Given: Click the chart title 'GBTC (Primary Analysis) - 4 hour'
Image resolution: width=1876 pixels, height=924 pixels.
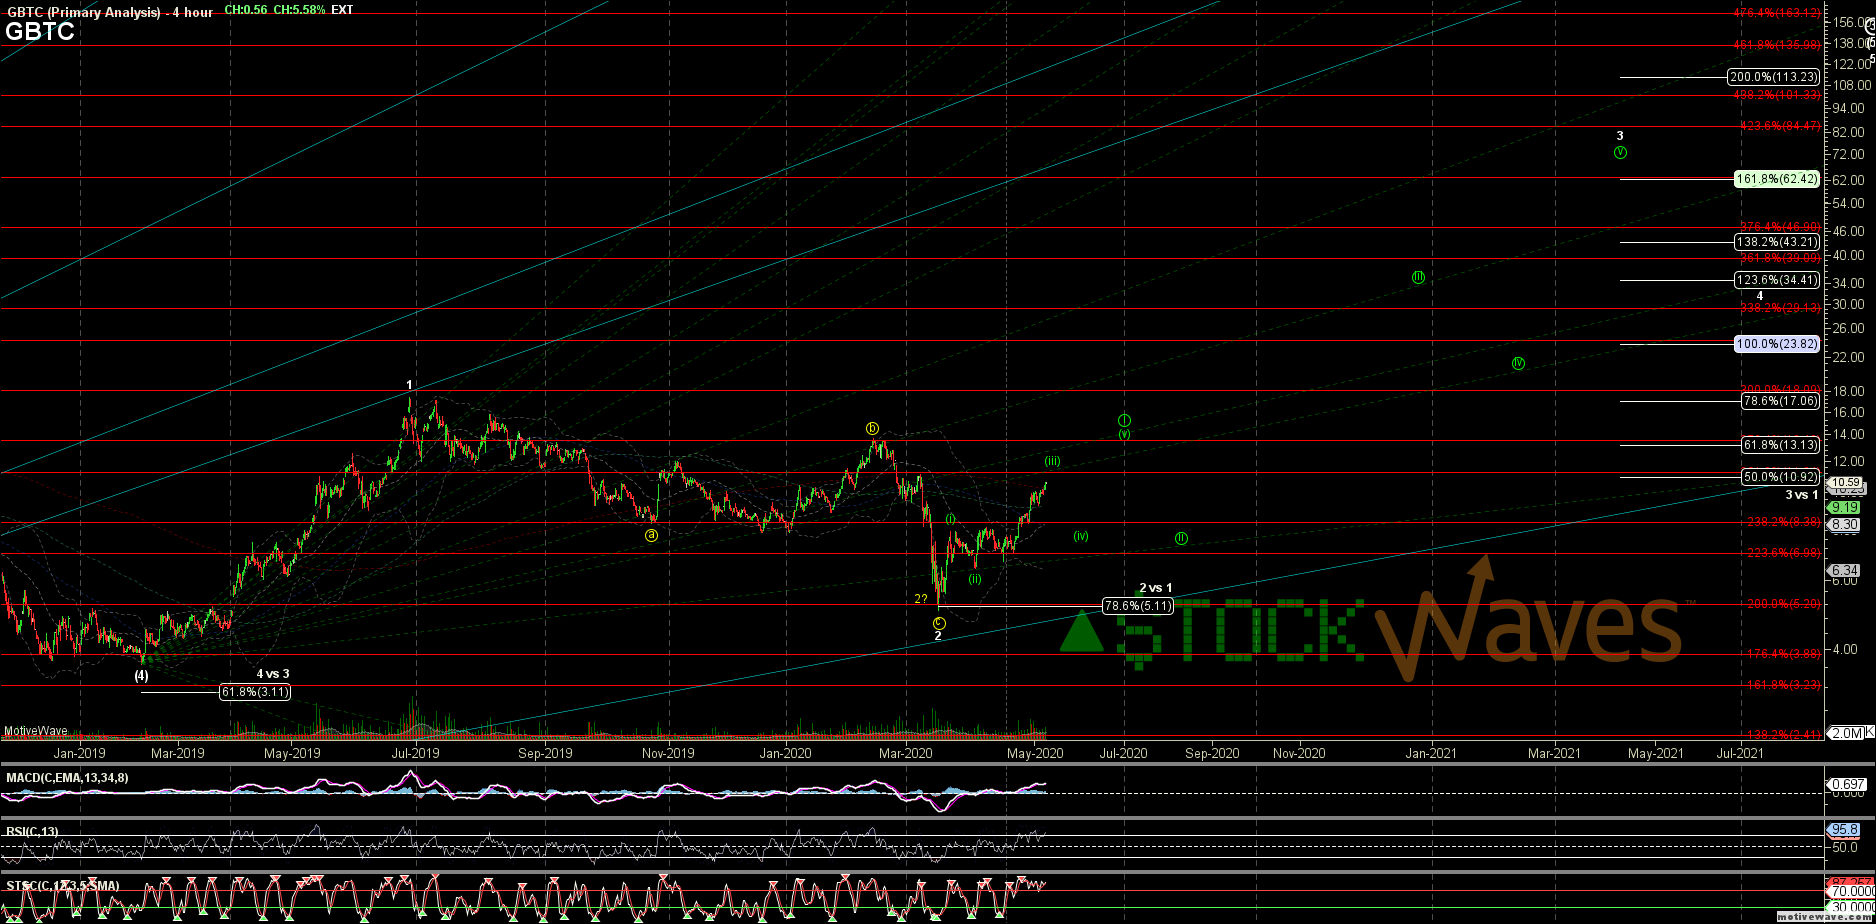Looking at the screenshot, I should 109,12.
